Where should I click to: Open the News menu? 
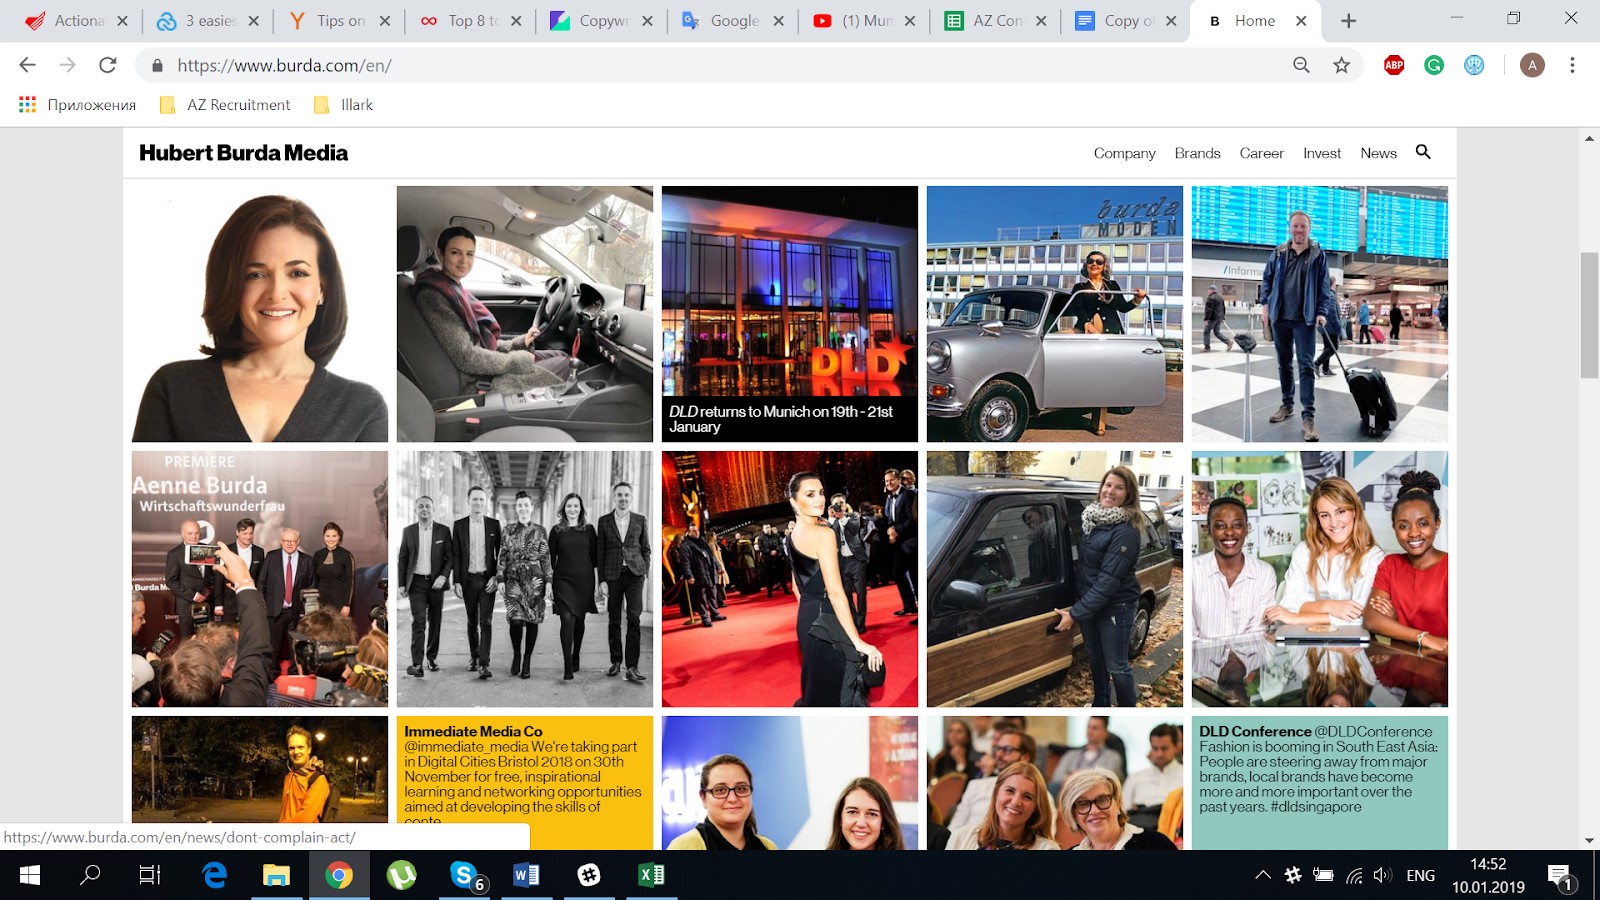point(1378,153)
